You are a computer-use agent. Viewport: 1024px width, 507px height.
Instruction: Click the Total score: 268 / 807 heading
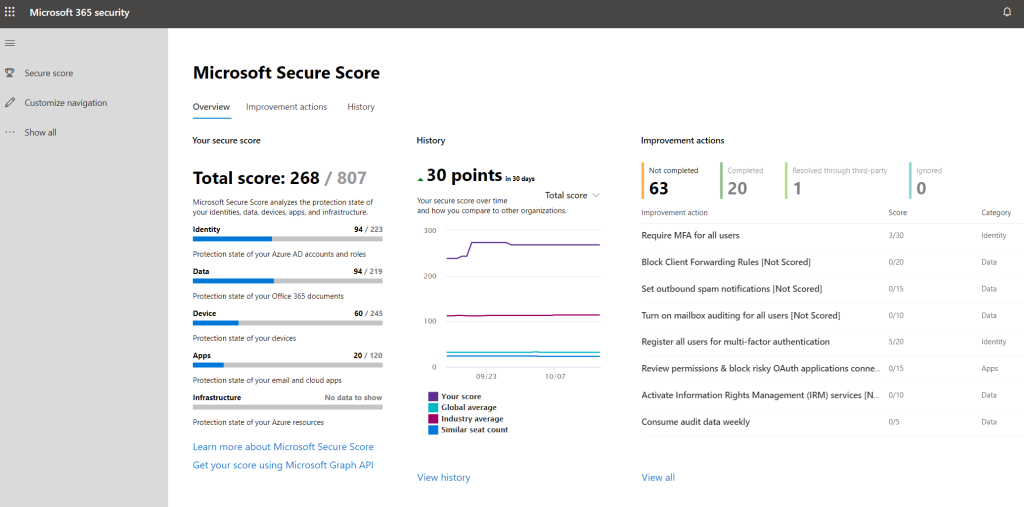pos(280,178)
